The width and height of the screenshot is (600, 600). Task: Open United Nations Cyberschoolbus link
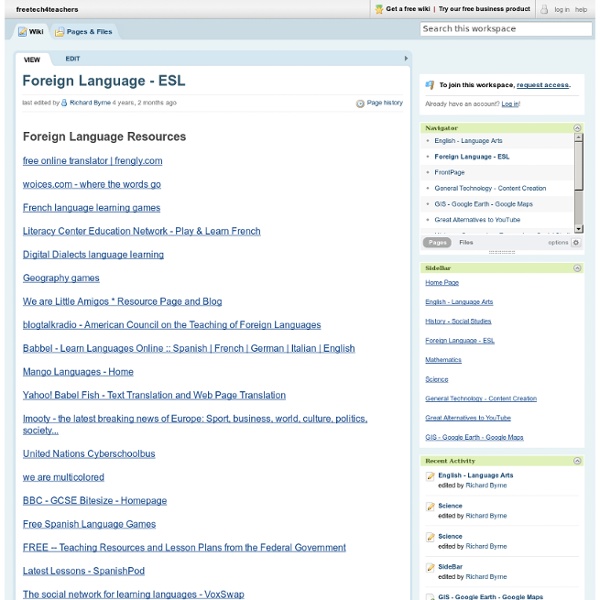(89, 454)
